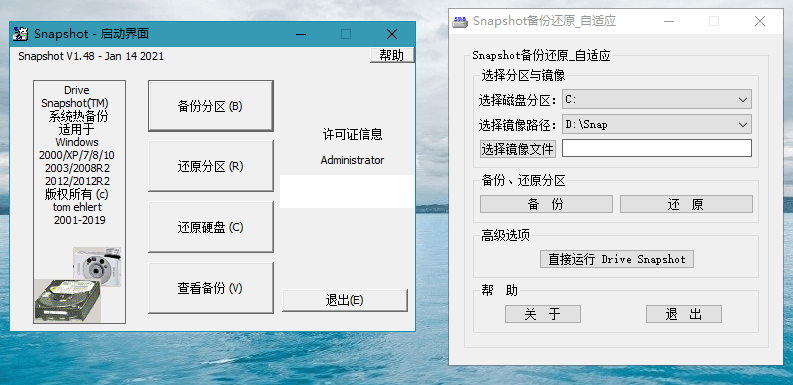The width and height of the screenshot is (793, 385).
Task: Click the 还 原 restore button
Action: (x=686, y=204)
